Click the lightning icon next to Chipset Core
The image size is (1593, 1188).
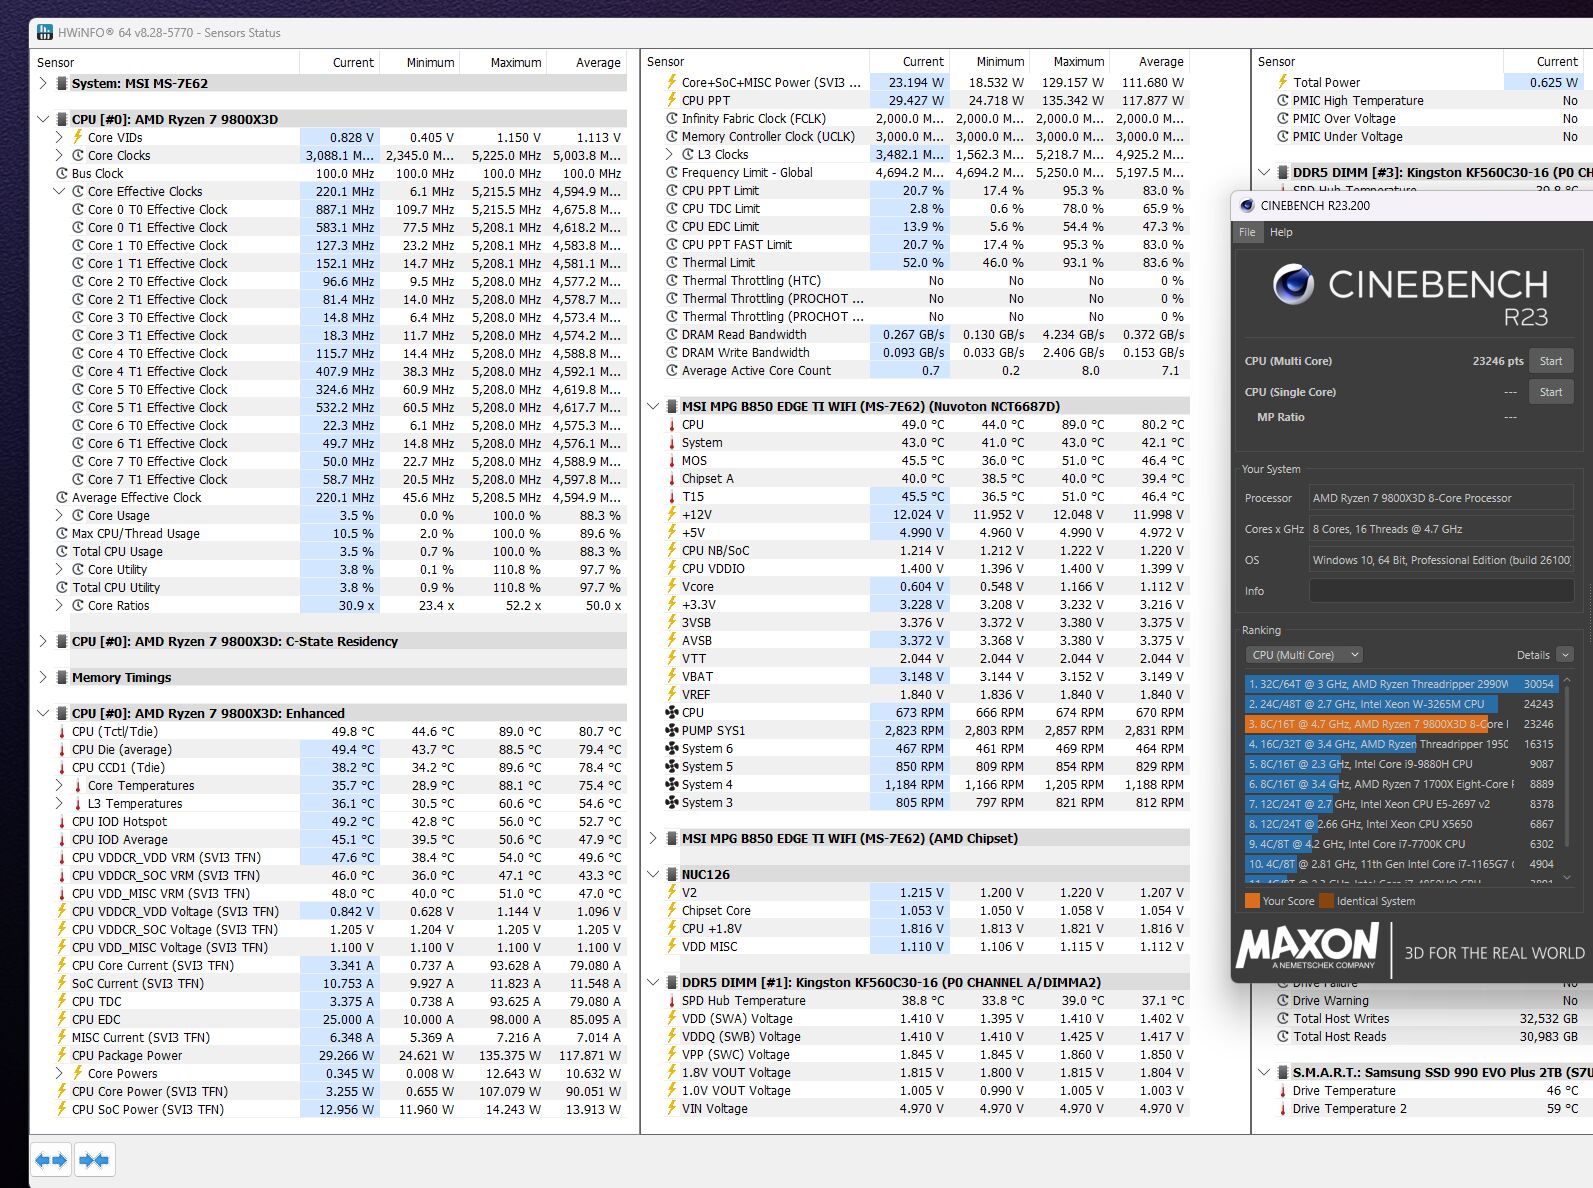[672, 911]
